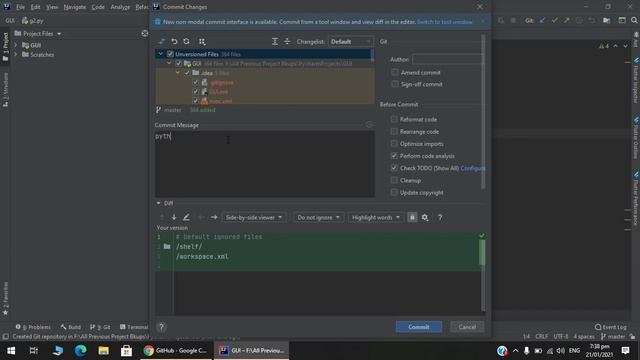Open File Explorer from taskbar
The width and height of the screenshot is (640, 360).
click(103, 351)
